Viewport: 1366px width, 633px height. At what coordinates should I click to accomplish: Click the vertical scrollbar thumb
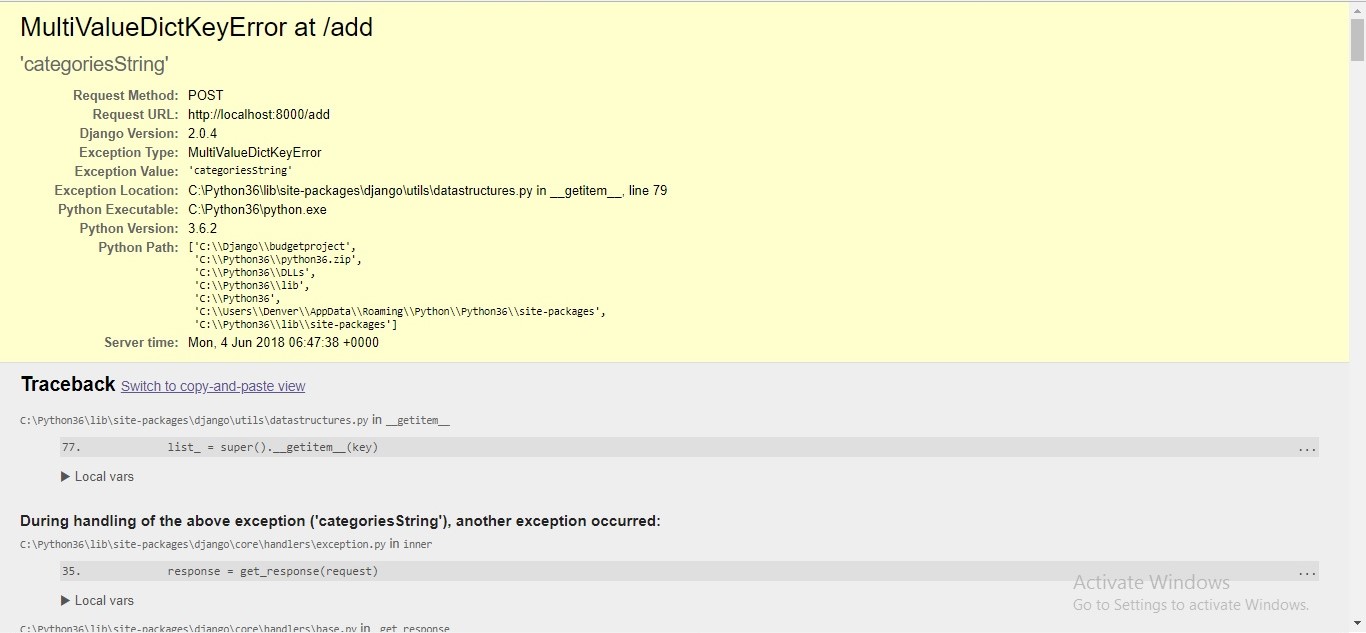(1357, 40)
